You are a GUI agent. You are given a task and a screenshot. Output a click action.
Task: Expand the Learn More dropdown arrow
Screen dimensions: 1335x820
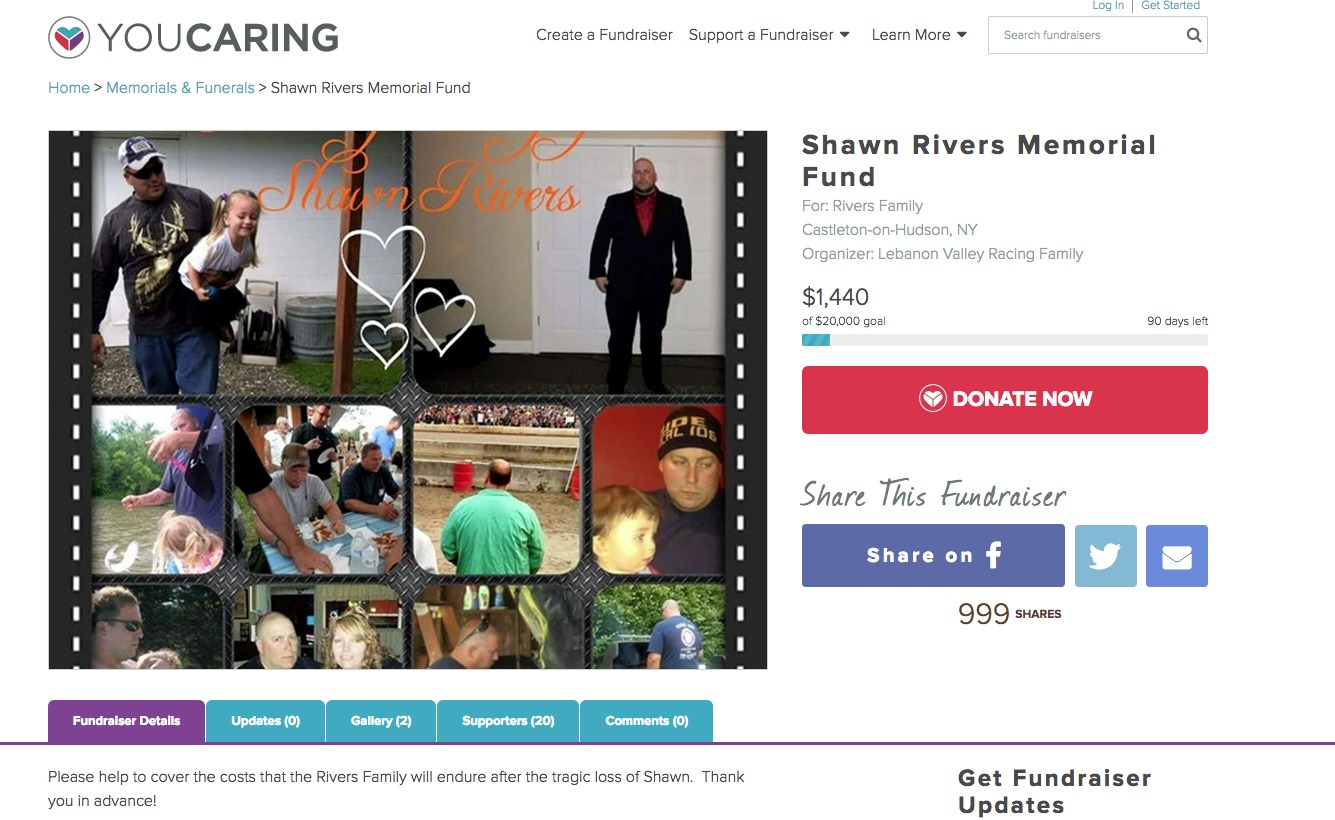pos(962,35)
